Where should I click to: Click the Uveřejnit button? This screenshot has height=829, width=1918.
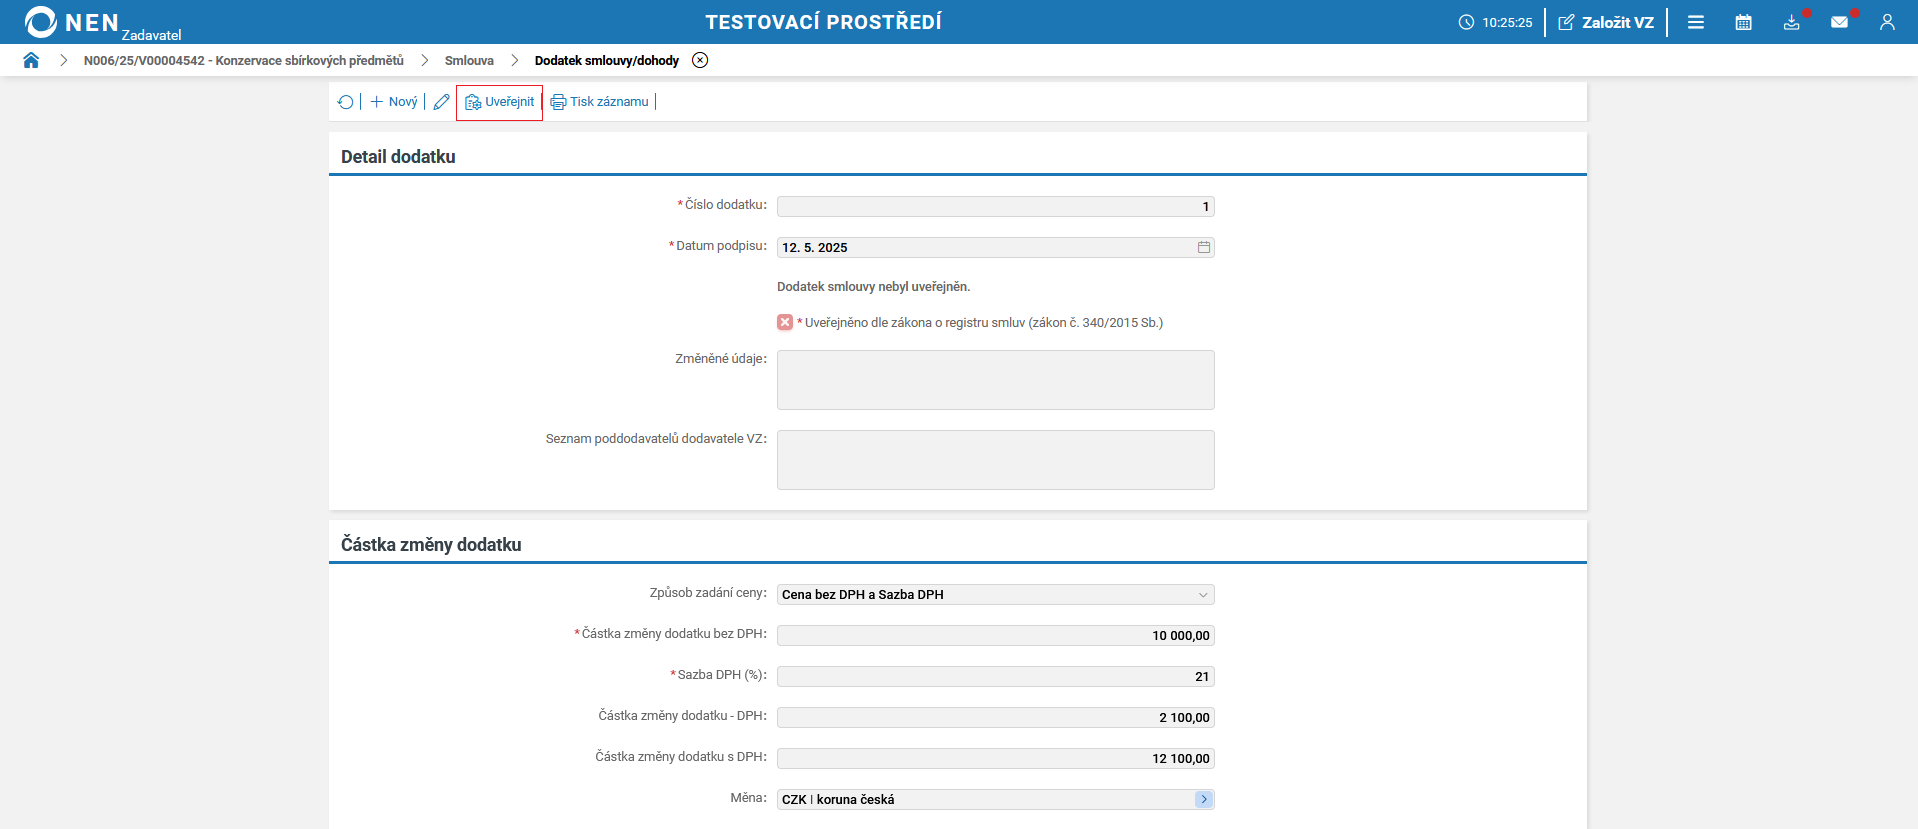tap(499, 102)
